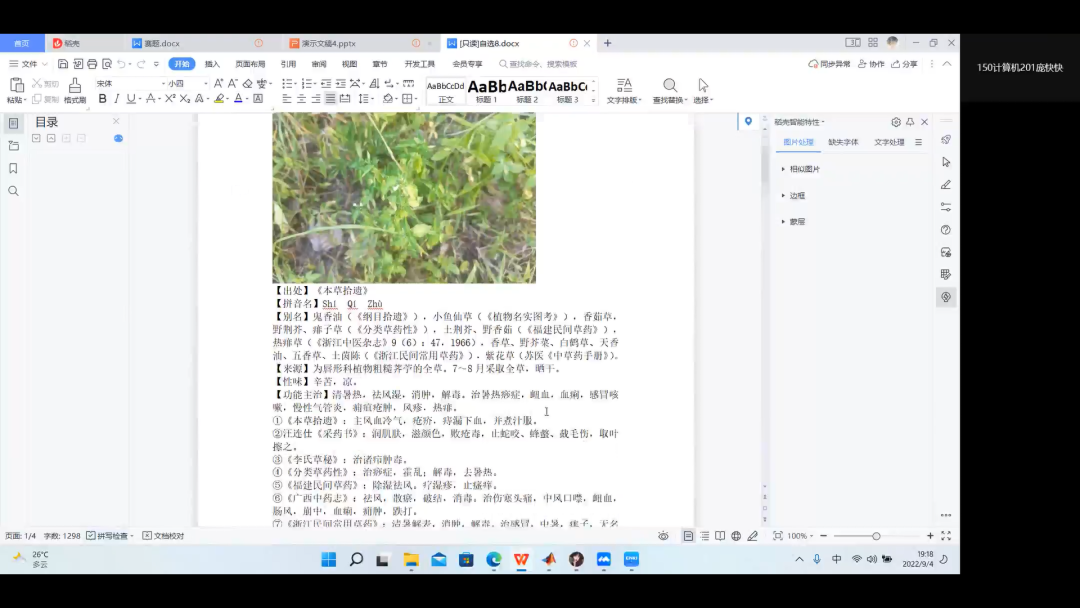1080x608 pixels.
Task: Click the Paste clipboard icon
Action: click(x=17, y=85)
